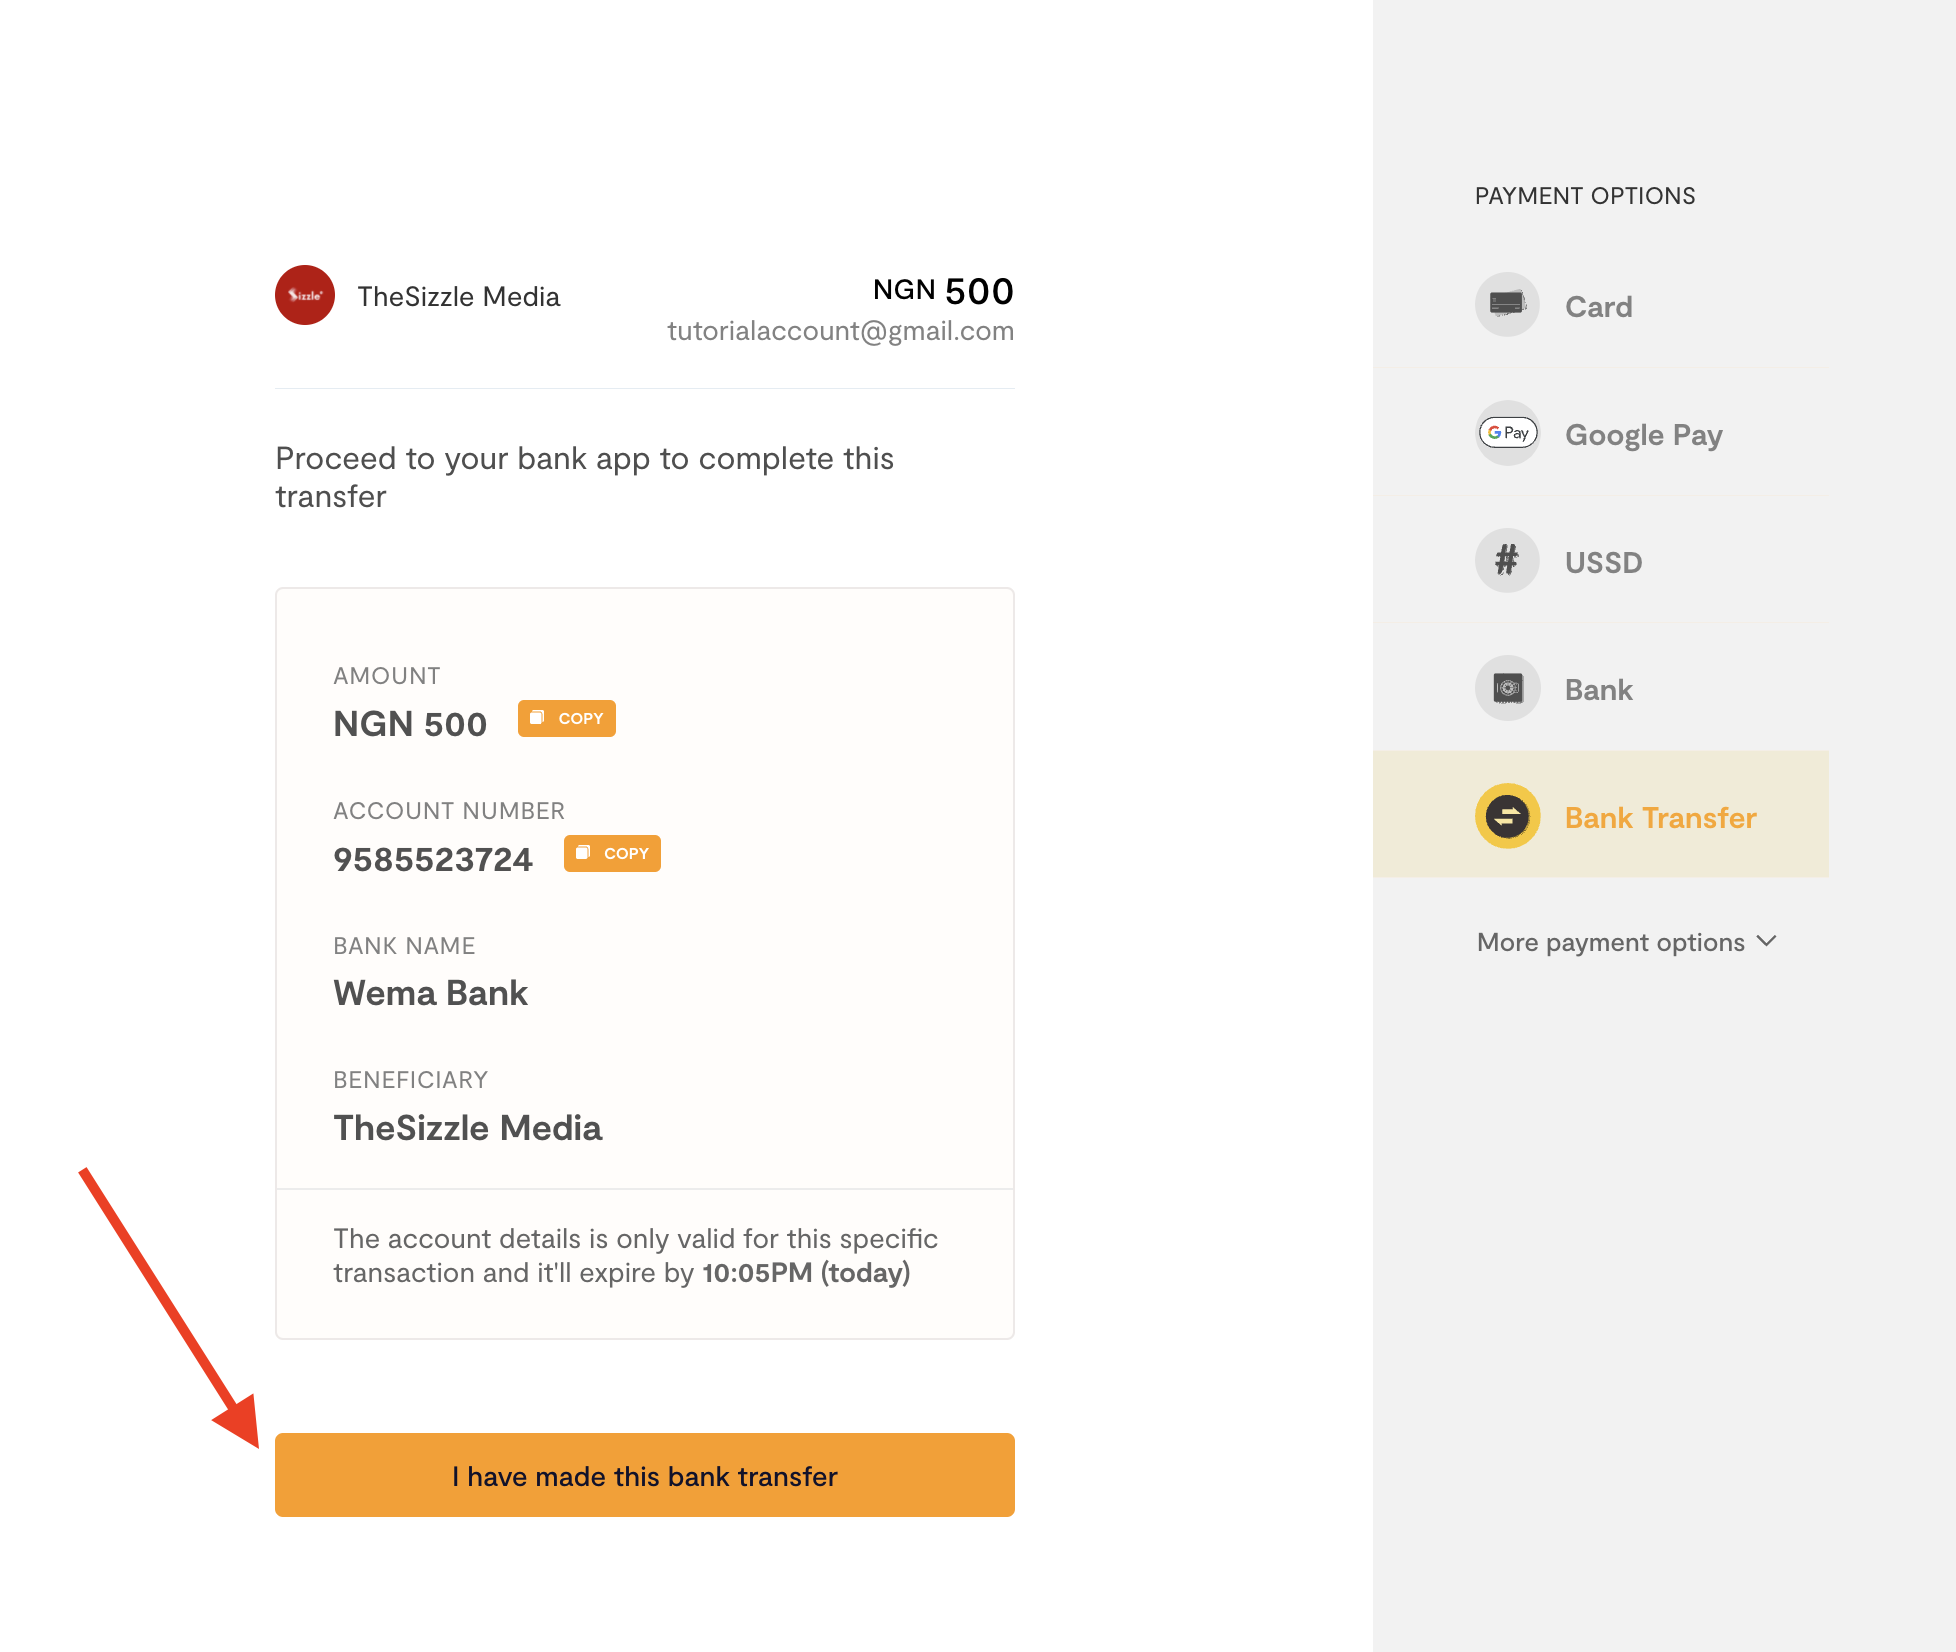The image size is (1956, 1652).
Task: Click the Wema Bank name text
Action: tap(430, 993)
